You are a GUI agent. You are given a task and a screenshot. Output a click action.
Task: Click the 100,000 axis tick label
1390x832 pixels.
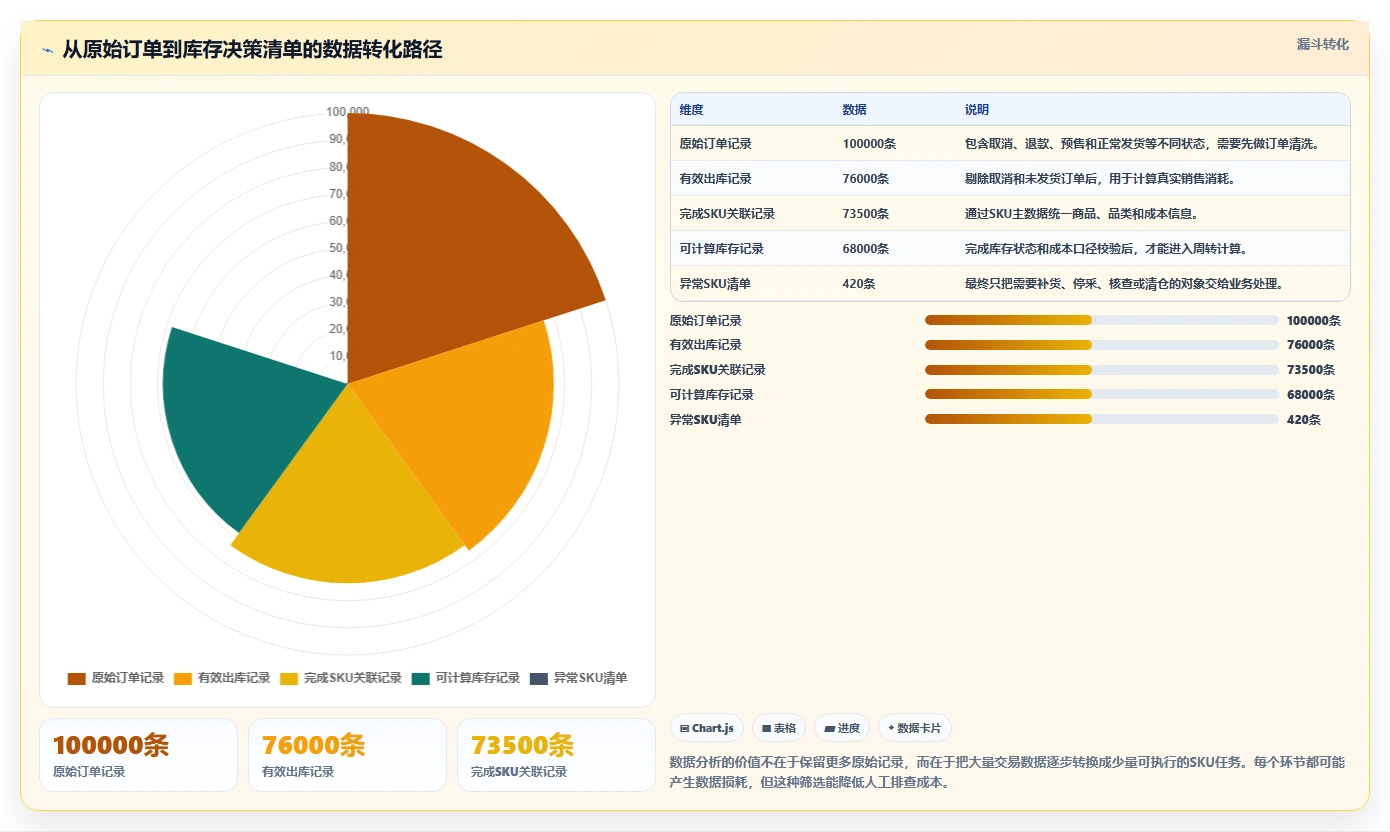pyautogui.click(x=348, y=112)
